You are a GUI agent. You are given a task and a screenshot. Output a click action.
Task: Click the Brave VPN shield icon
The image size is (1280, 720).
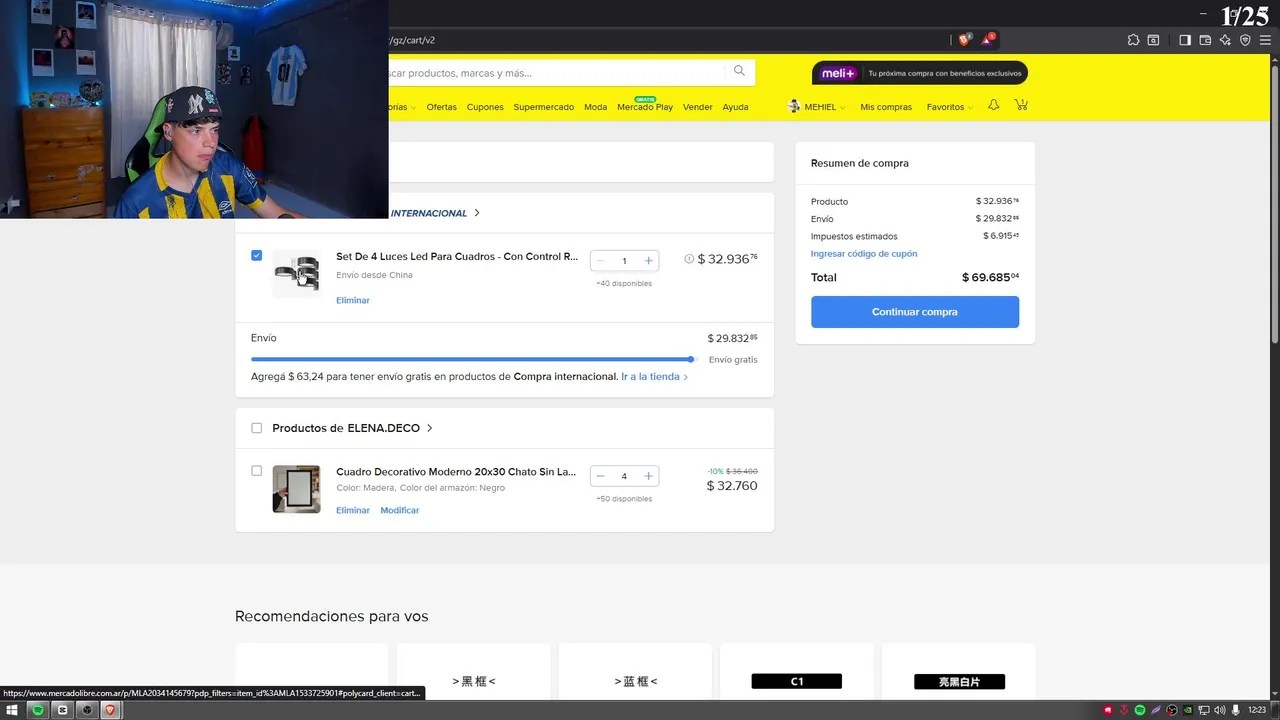pyautogui.click(x=1245, y=40)
